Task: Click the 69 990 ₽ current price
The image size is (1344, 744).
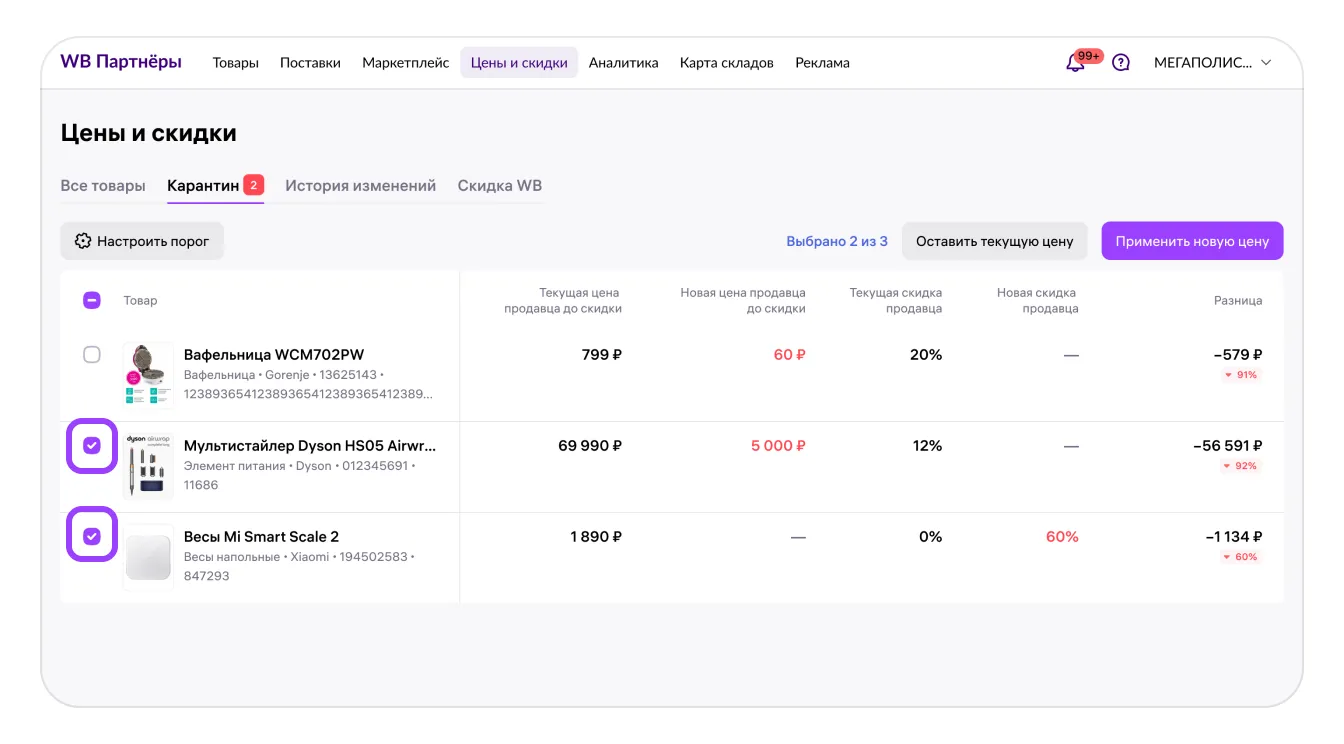Action: (x=590, y=446)
